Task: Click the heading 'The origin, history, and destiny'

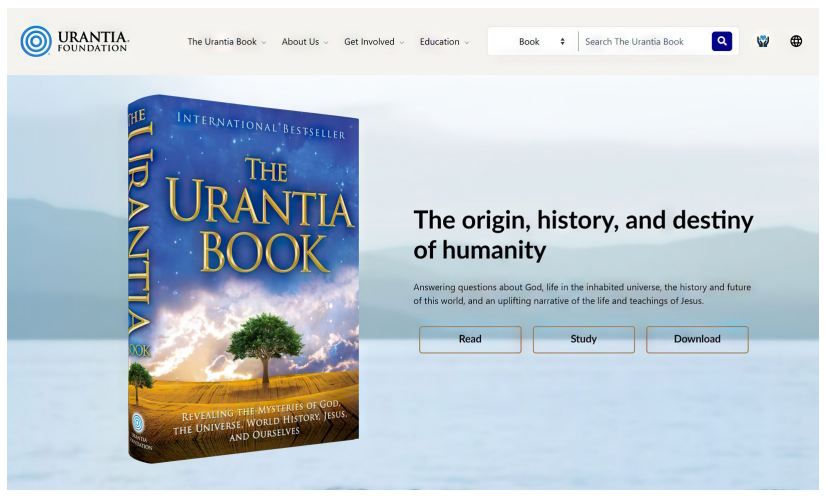Action: [x=583, y=220]
